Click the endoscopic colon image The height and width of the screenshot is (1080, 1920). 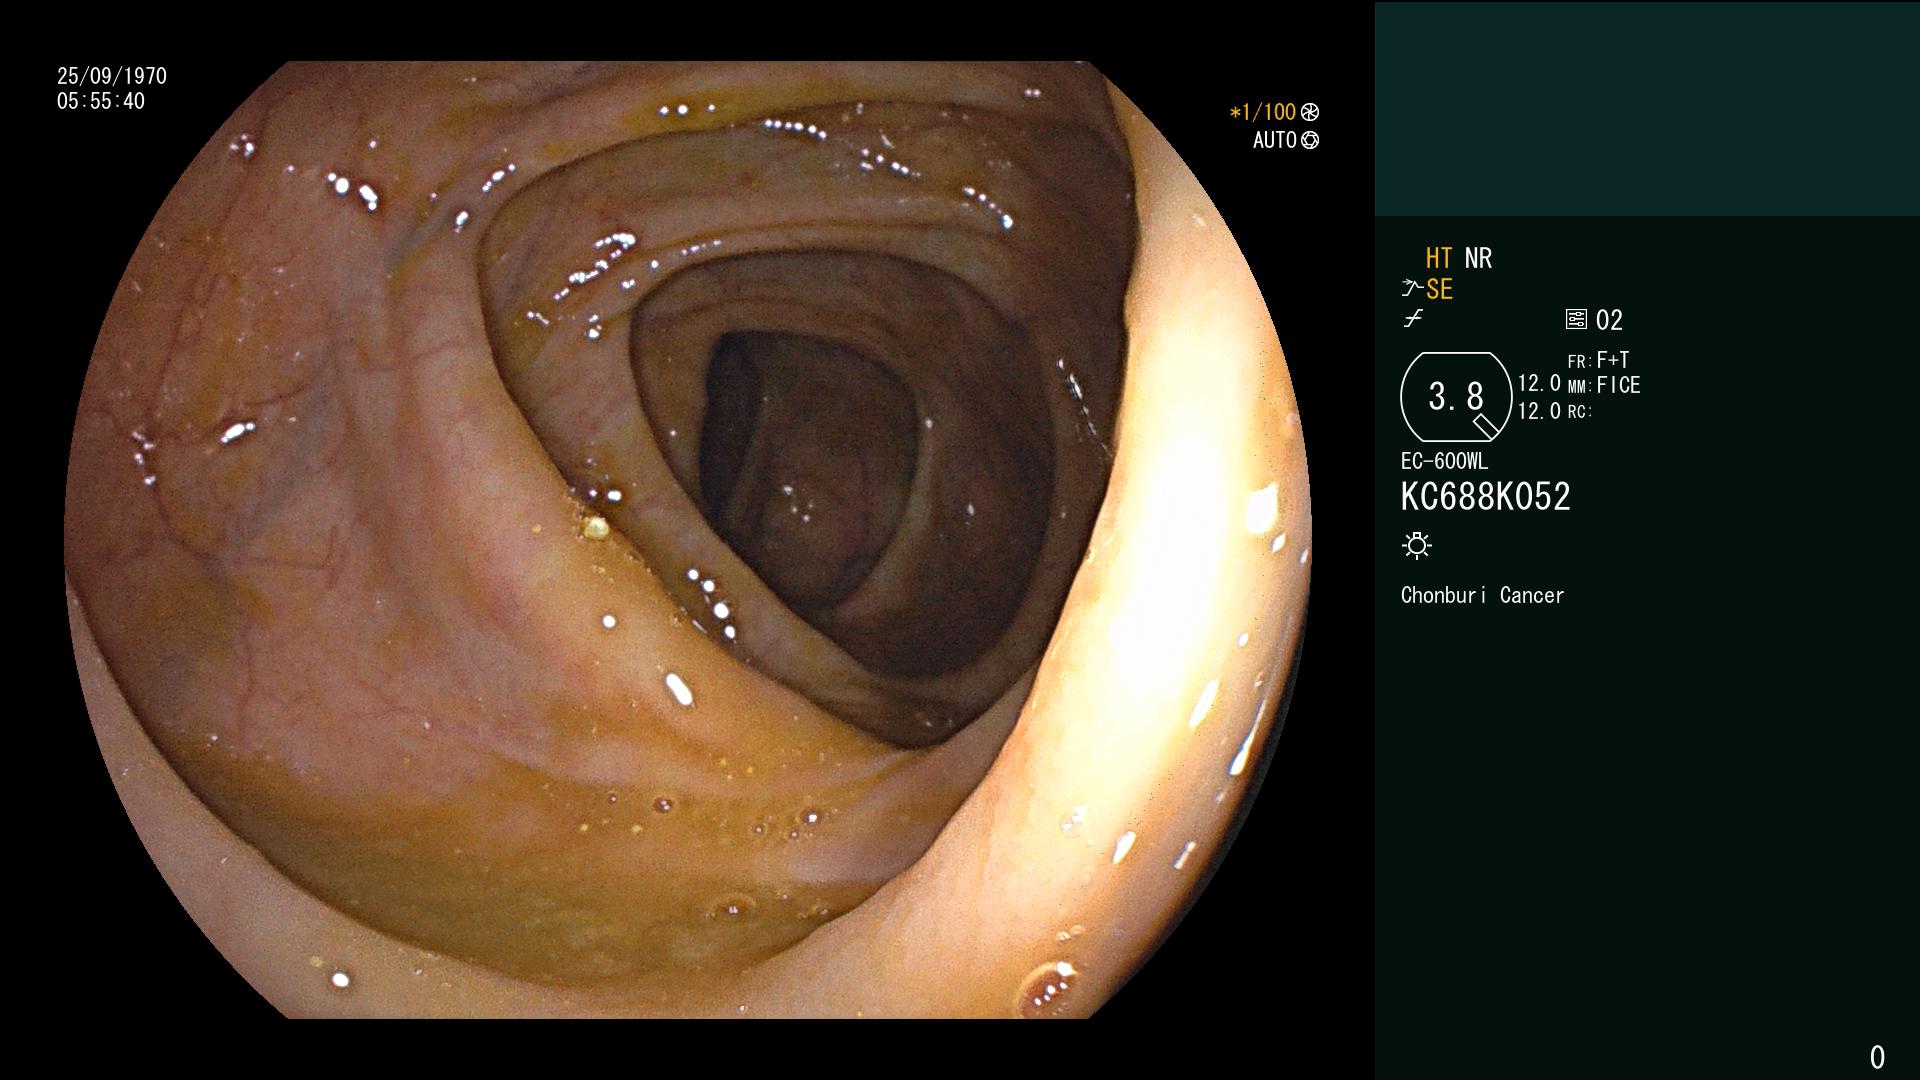coord(688,540)
